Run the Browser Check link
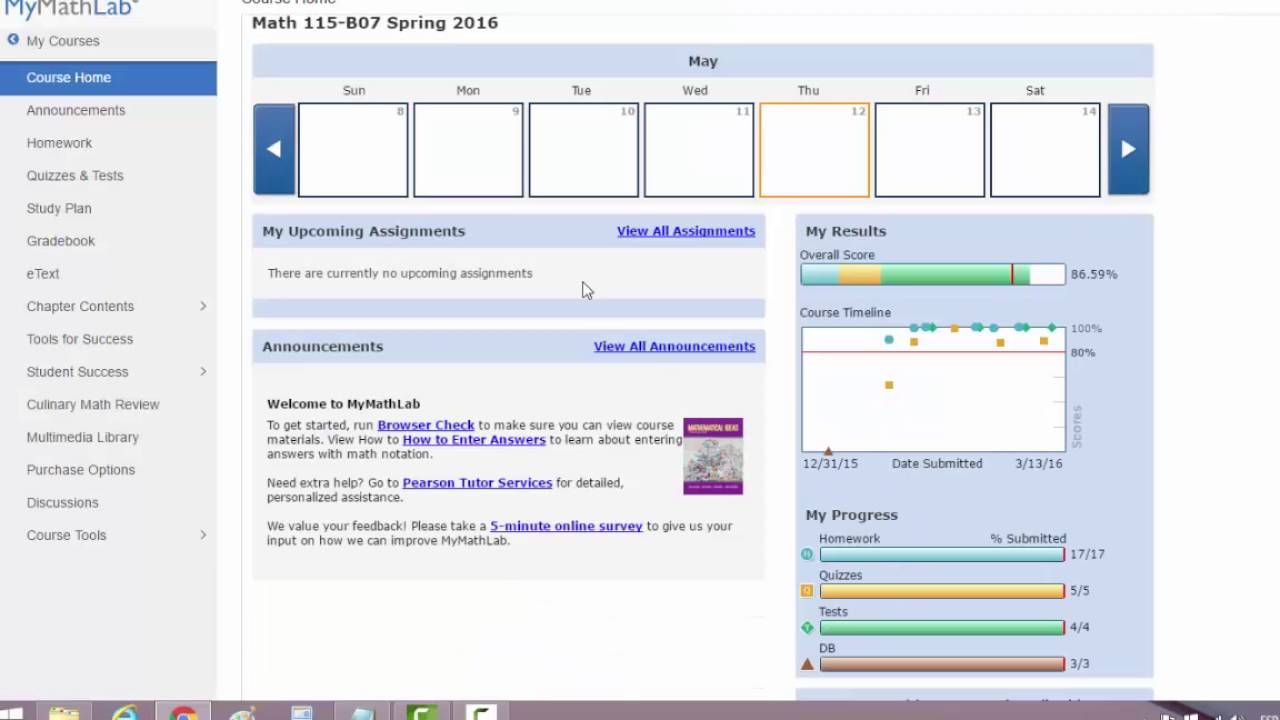Image resolution: width=1280 pixels, height=720 pixels. pyautogui.click(x=426, y=425)
